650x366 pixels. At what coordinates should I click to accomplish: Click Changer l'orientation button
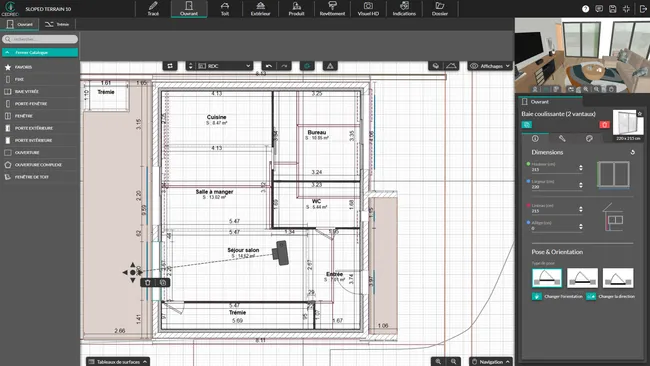coord(558,296)
